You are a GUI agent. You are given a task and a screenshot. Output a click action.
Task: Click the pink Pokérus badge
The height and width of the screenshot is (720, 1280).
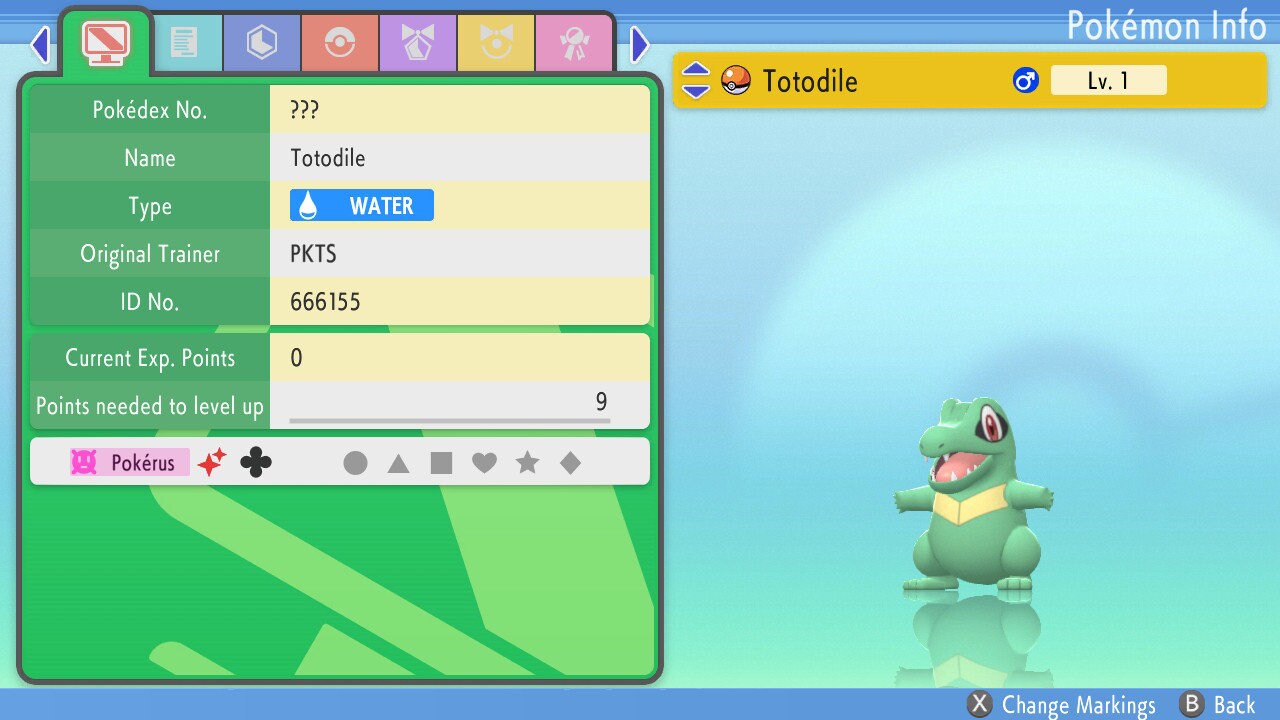[x=130, y=462]
